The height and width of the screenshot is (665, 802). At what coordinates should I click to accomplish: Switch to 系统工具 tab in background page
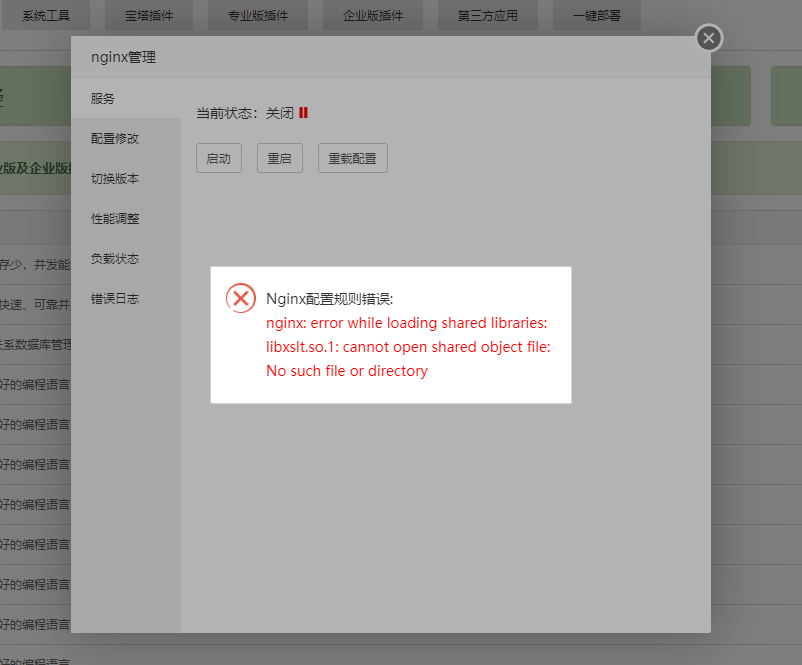click(46, 15)
